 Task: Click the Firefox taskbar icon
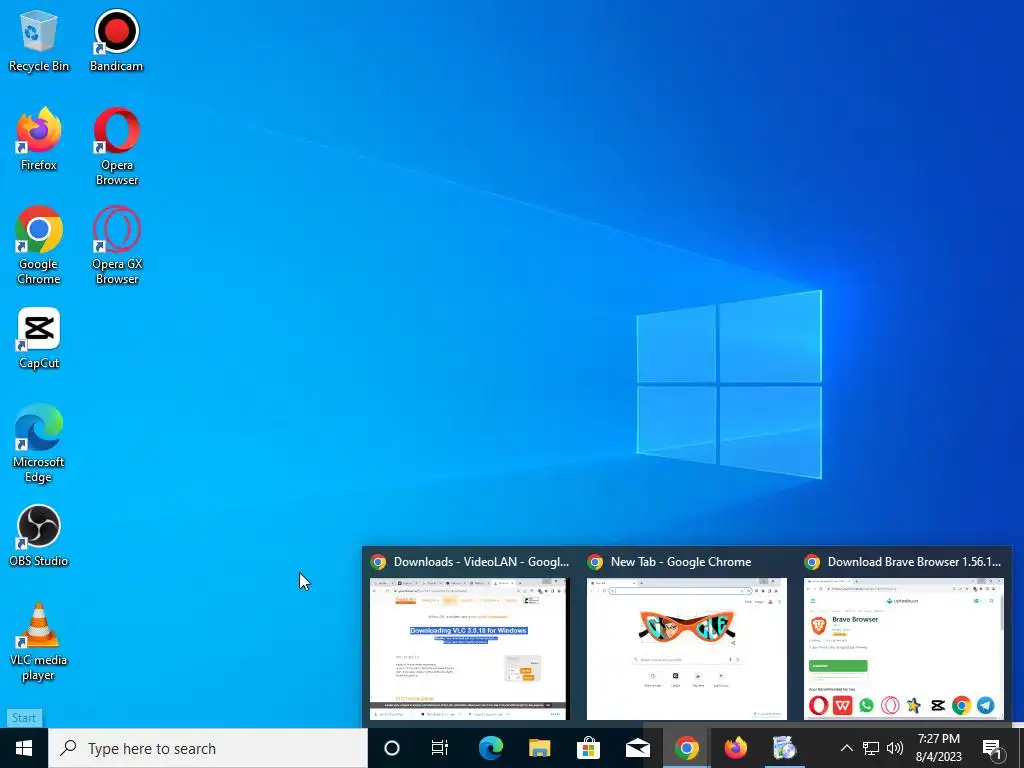coord(735,748)
